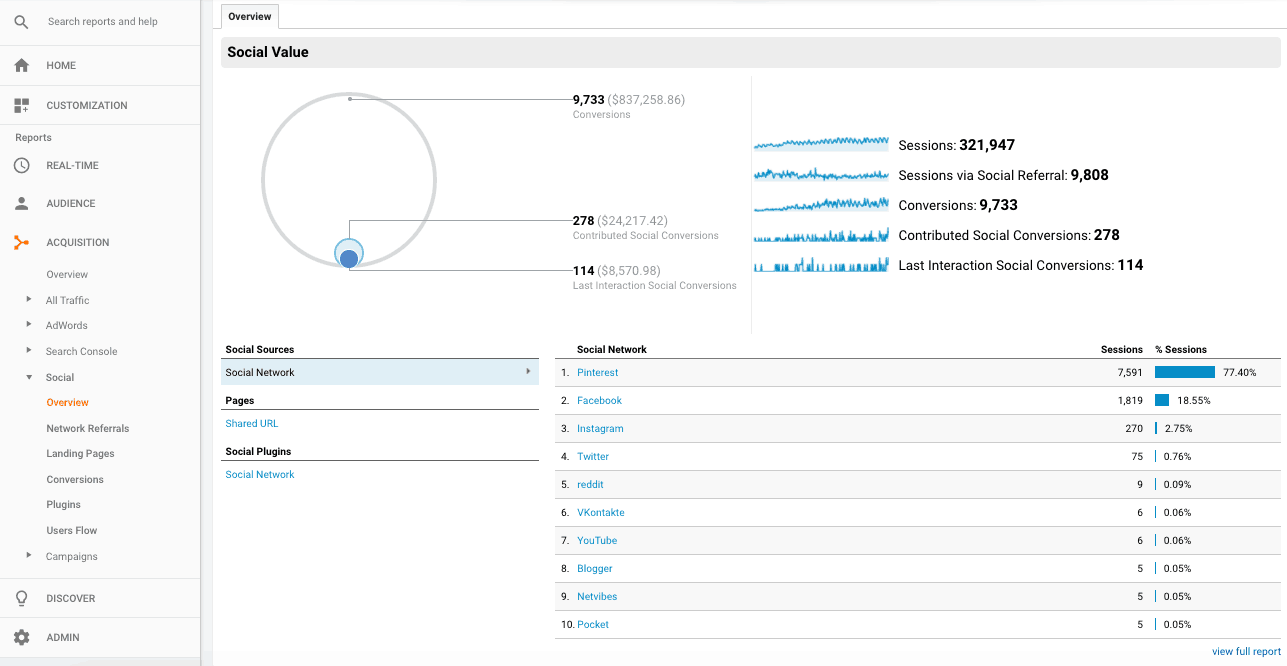Collapse the Social section
1287x666 pixels.
coord(27,377)
